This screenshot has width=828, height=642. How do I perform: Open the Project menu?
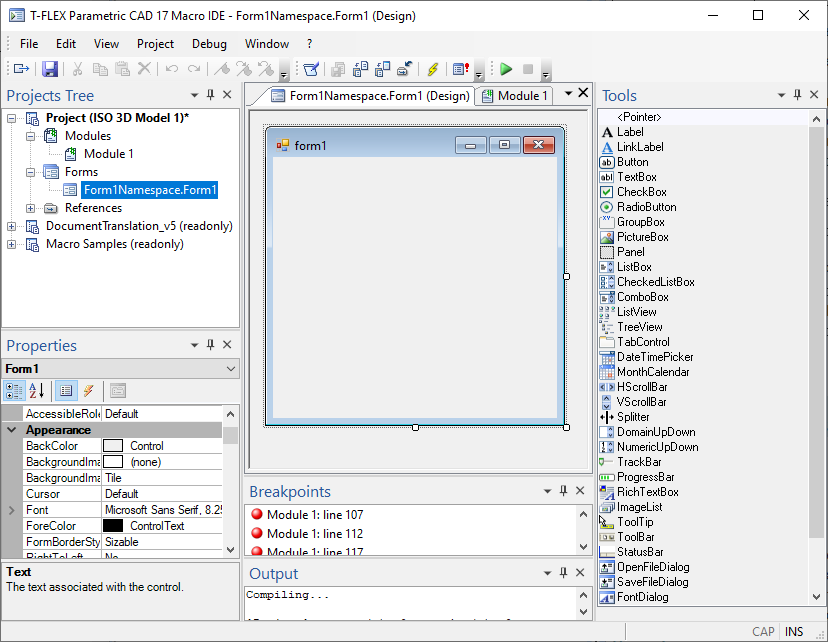(155, 44)
